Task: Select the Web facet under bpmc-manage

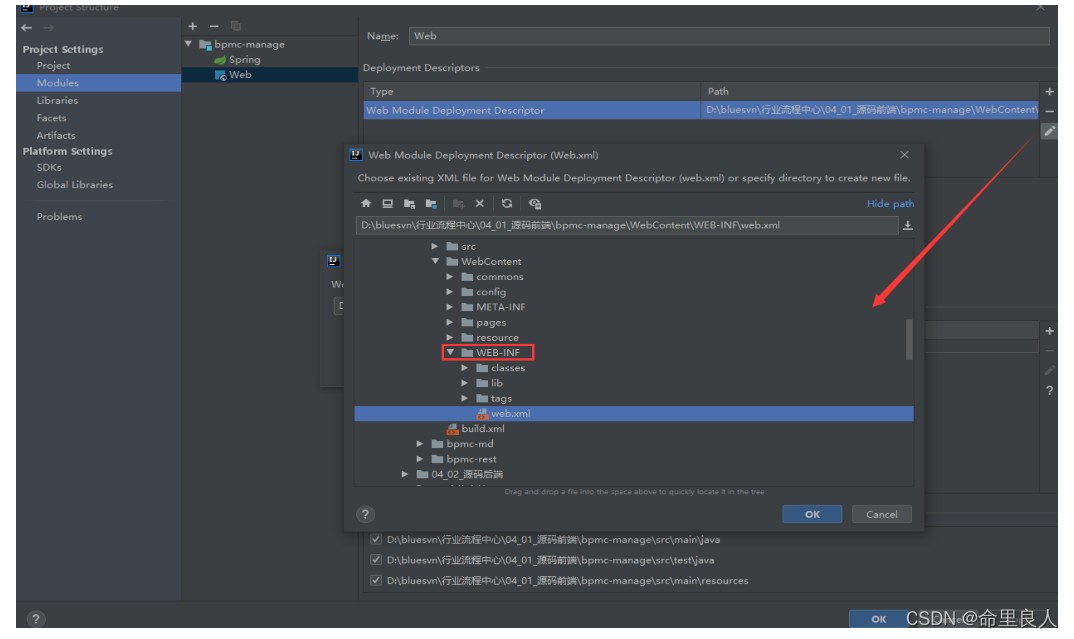Action: pyautogui.click(x=234, y=75)
